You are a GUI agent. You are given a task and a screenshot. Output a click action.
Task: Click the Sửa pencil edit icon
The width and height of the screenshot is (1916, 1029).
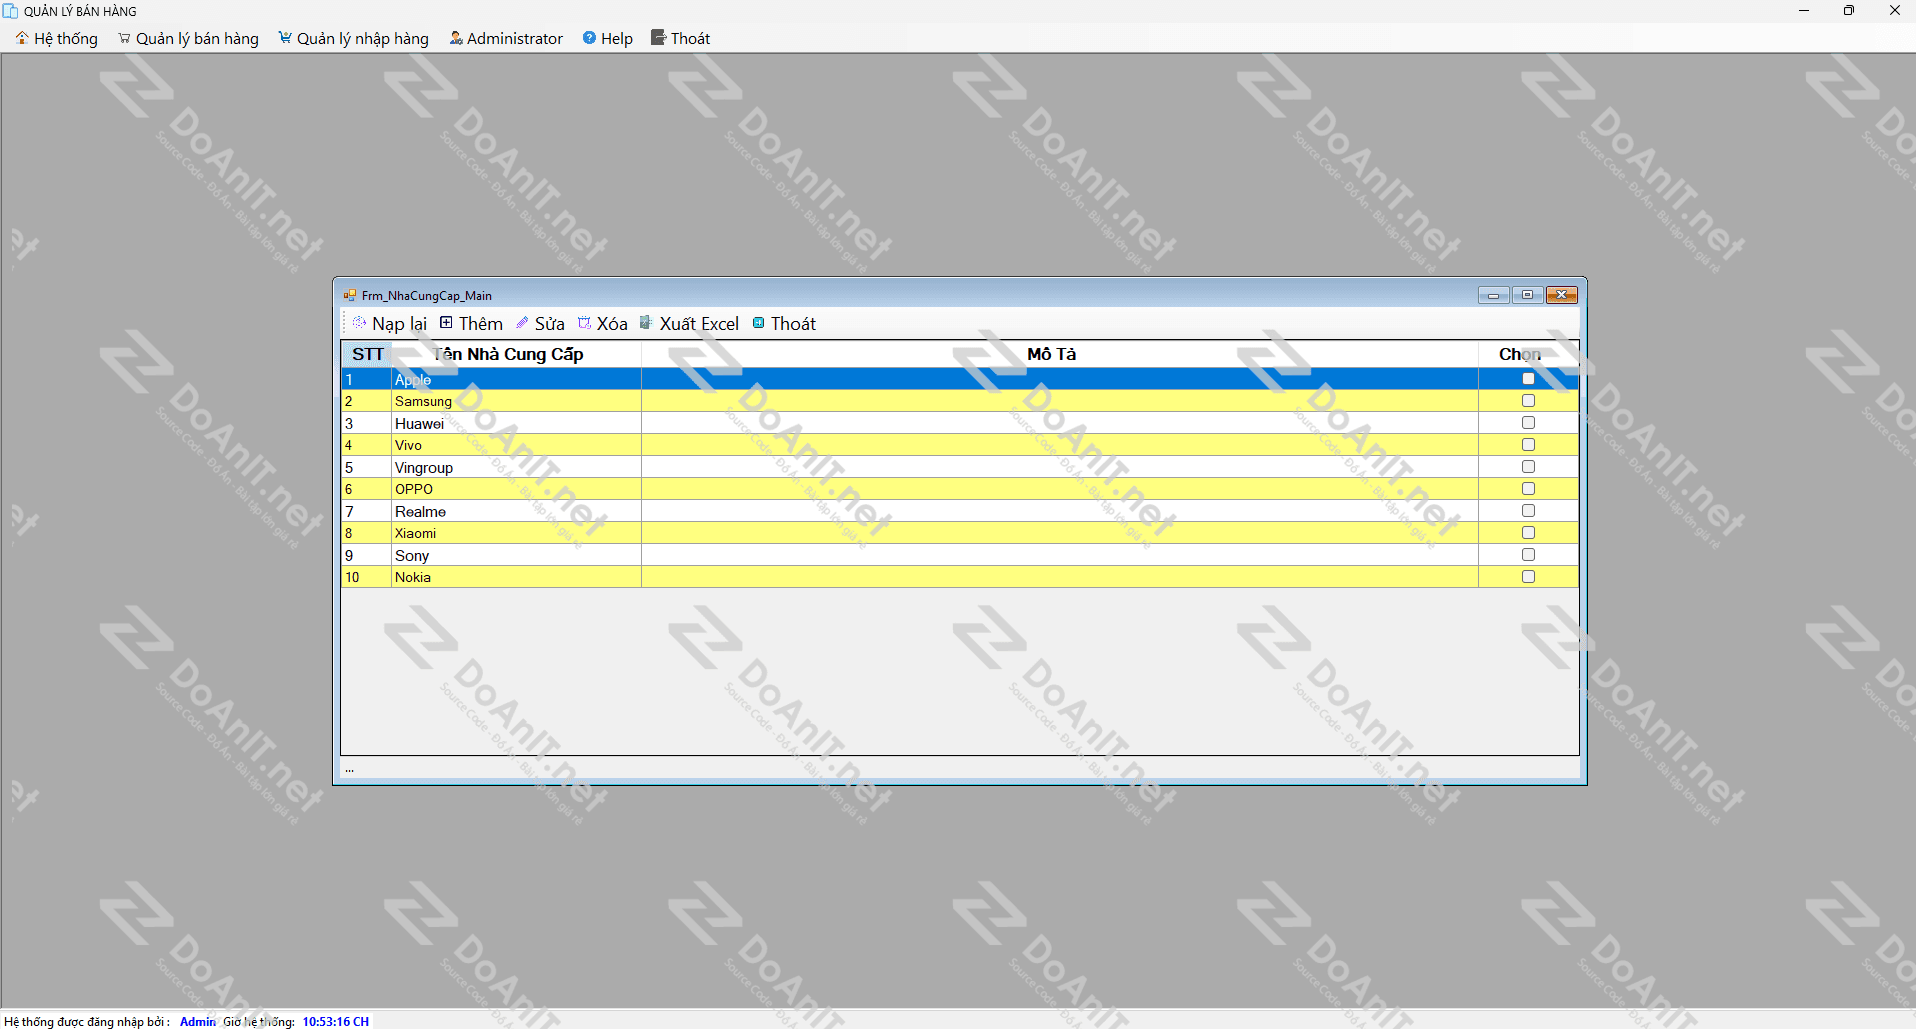[x=522, y=322]
